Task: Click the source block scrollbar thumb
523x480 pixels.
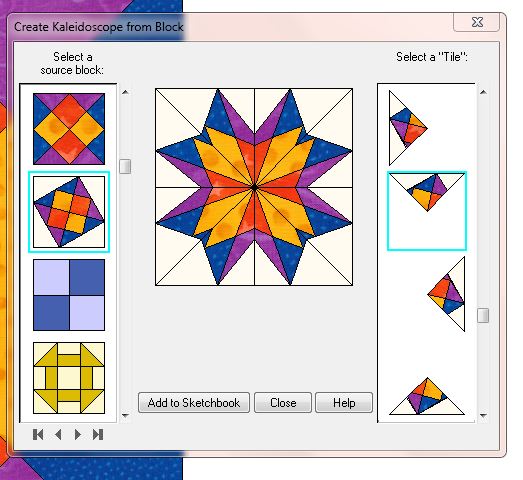Action: click(125, 166)
